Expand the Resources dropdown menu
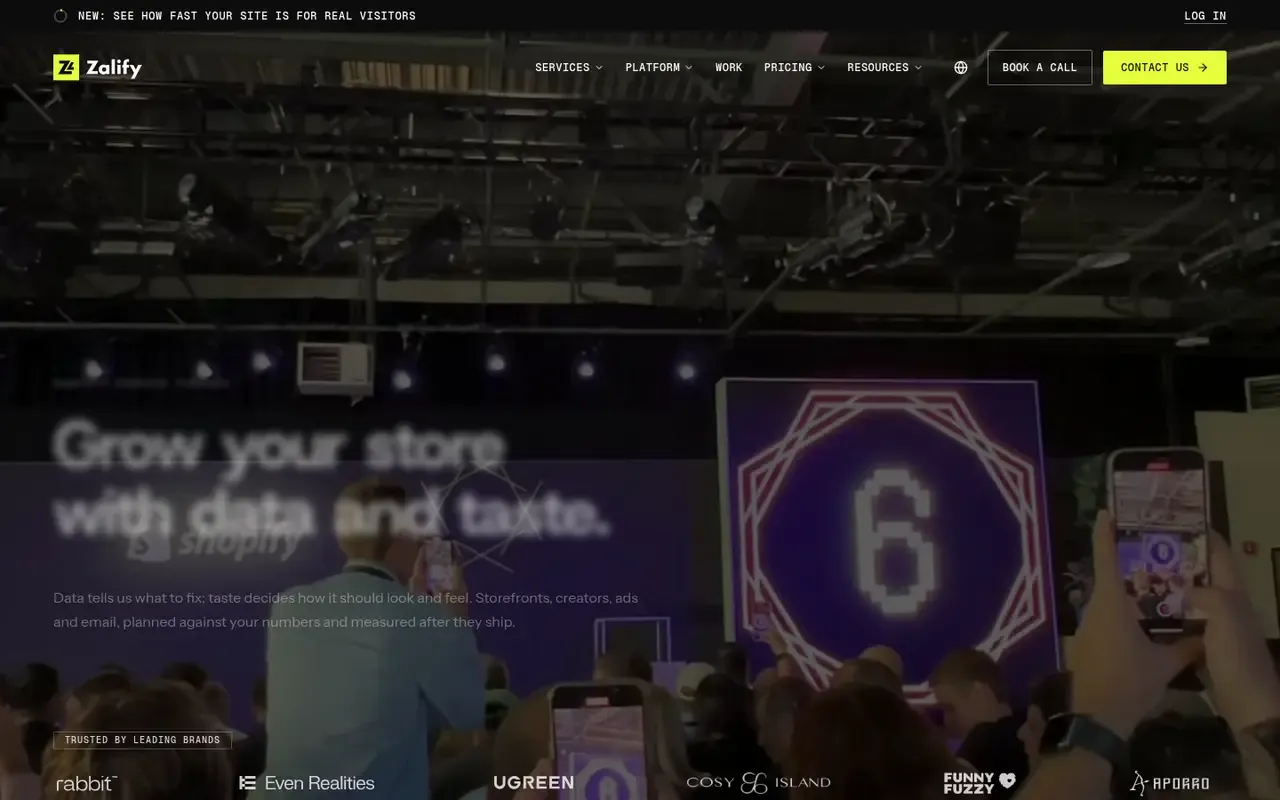 (x=885, y=67)
